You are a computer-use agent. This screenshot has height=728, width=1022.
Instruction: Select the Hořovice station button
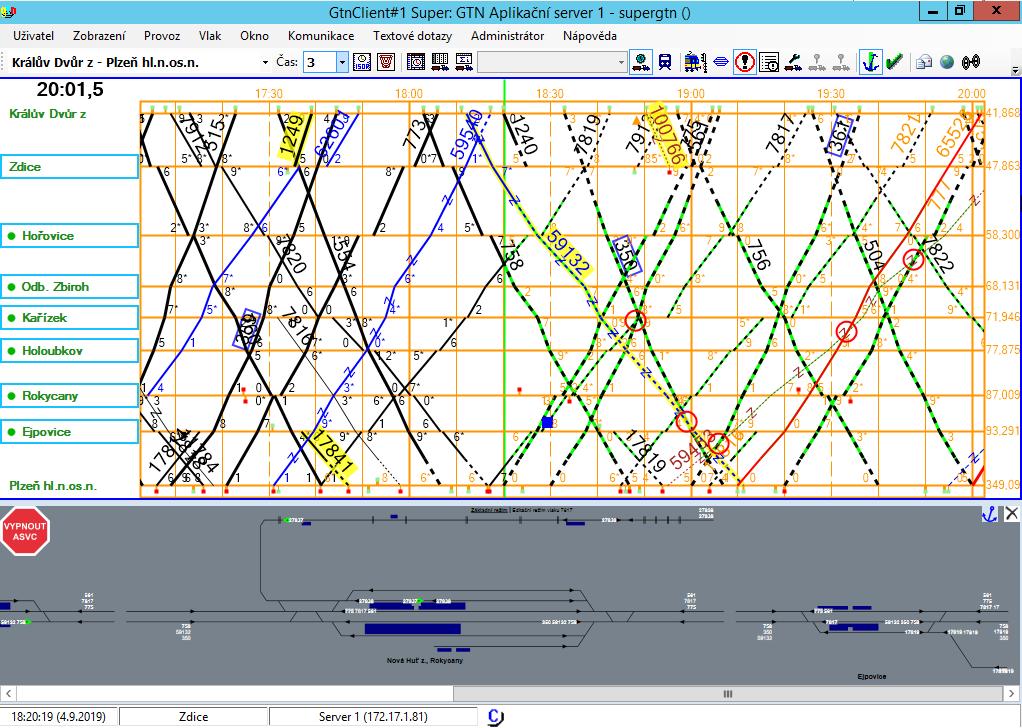(69, 236)
